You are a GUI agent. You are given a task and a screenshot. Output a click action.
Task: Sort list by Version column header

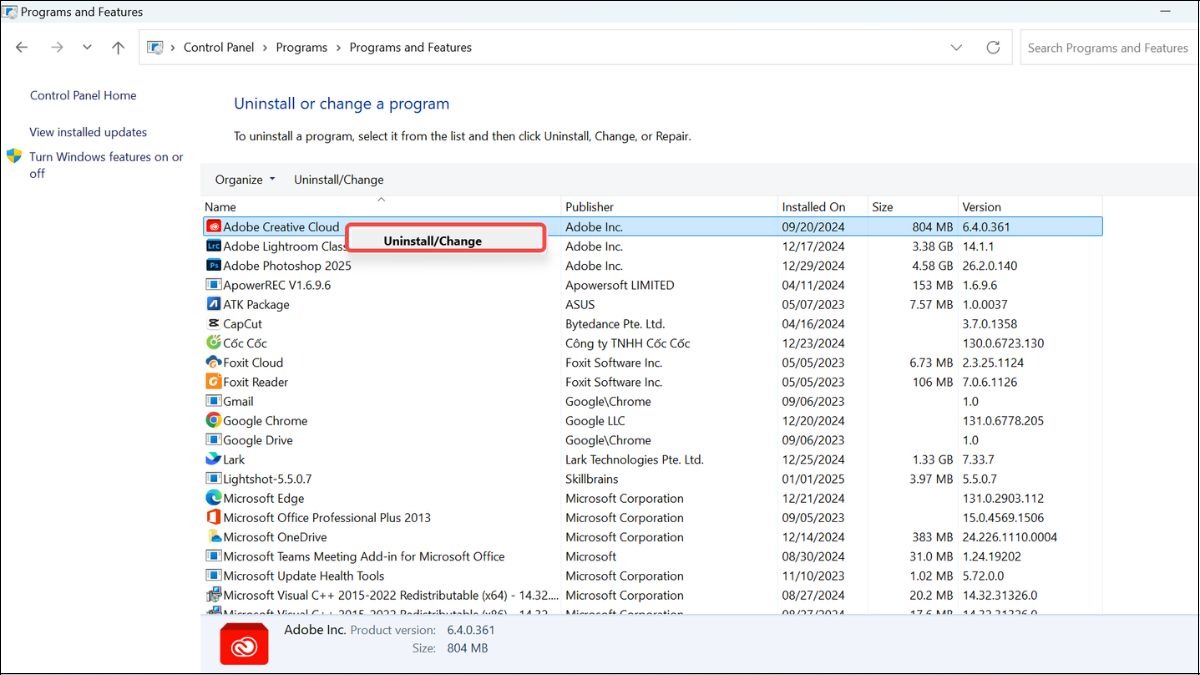(x=1030, y=207)
